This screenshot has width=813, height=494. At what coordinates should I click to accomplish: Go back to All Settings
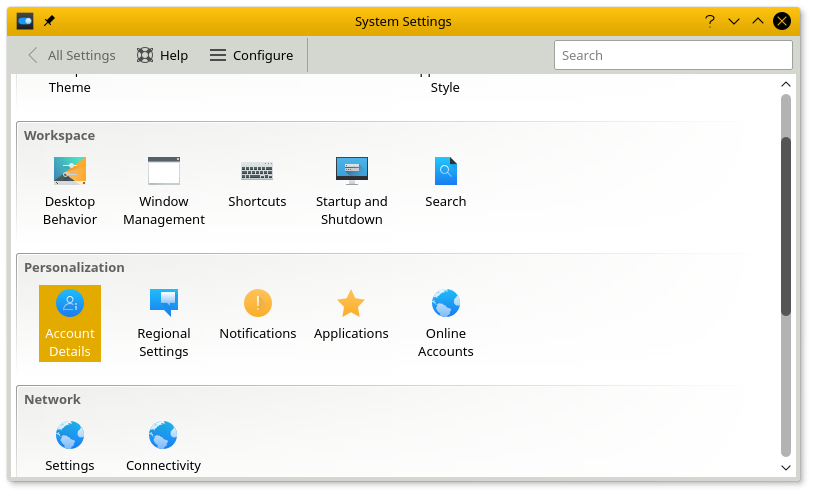coord(71,55)
